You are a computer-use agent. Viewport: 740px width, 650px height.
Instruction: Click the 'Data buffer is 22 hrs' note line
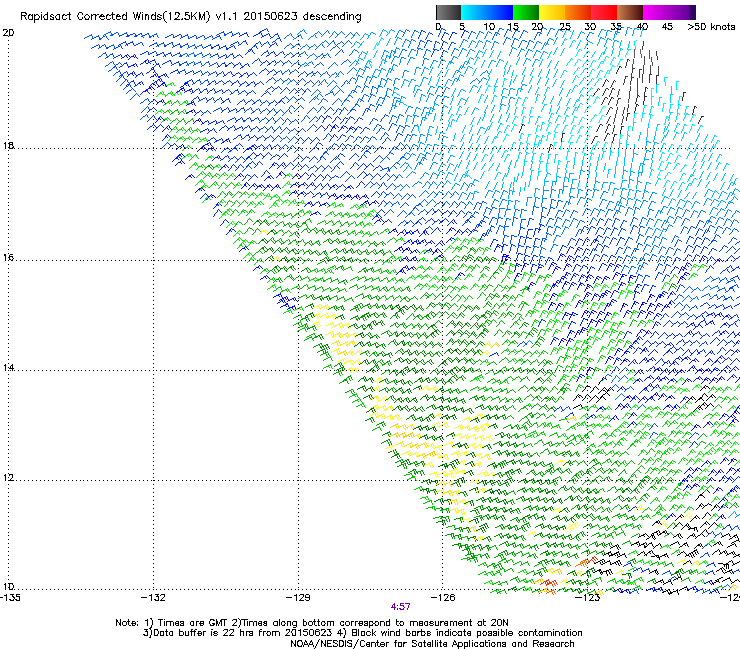[362, 633]
